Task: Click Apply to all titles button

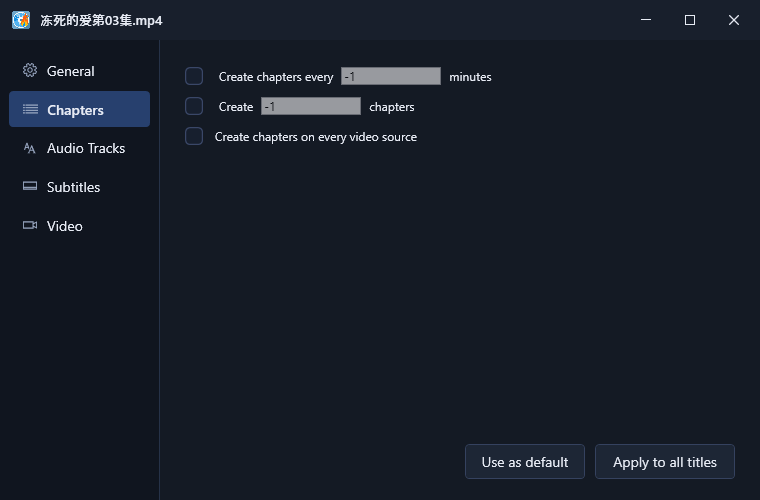Action: [x=665, y=462]
